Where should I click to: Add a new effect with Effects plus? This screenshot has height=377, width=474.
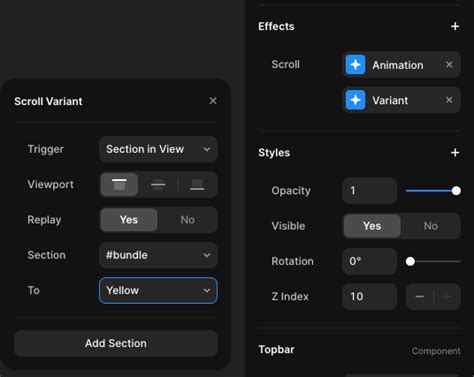click(455, 26)
